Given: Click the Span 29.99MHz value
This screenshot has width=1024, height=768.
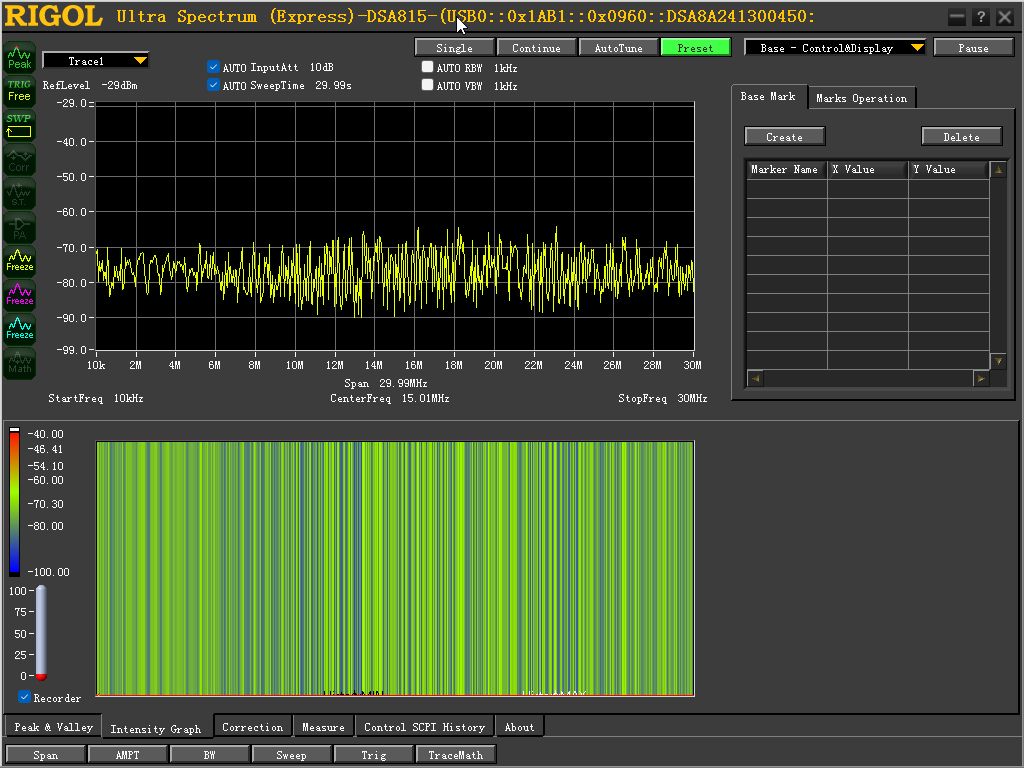Looking at the screenshot, I should click(x=403, y=383).
